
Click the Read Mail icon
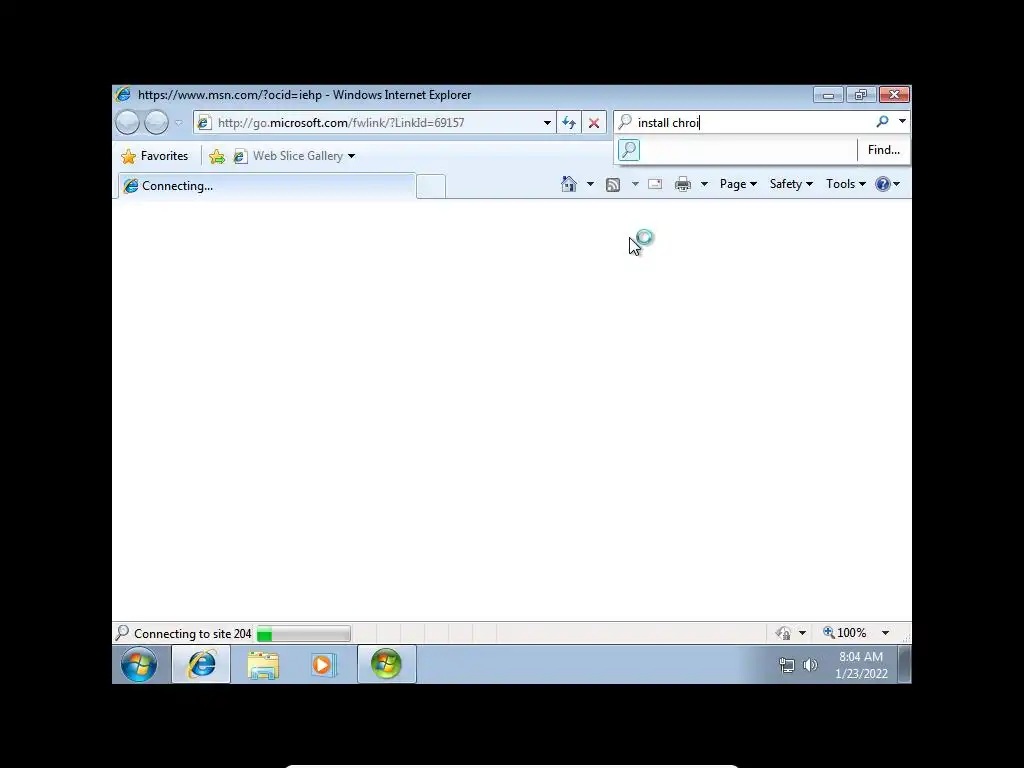point(655,184)
